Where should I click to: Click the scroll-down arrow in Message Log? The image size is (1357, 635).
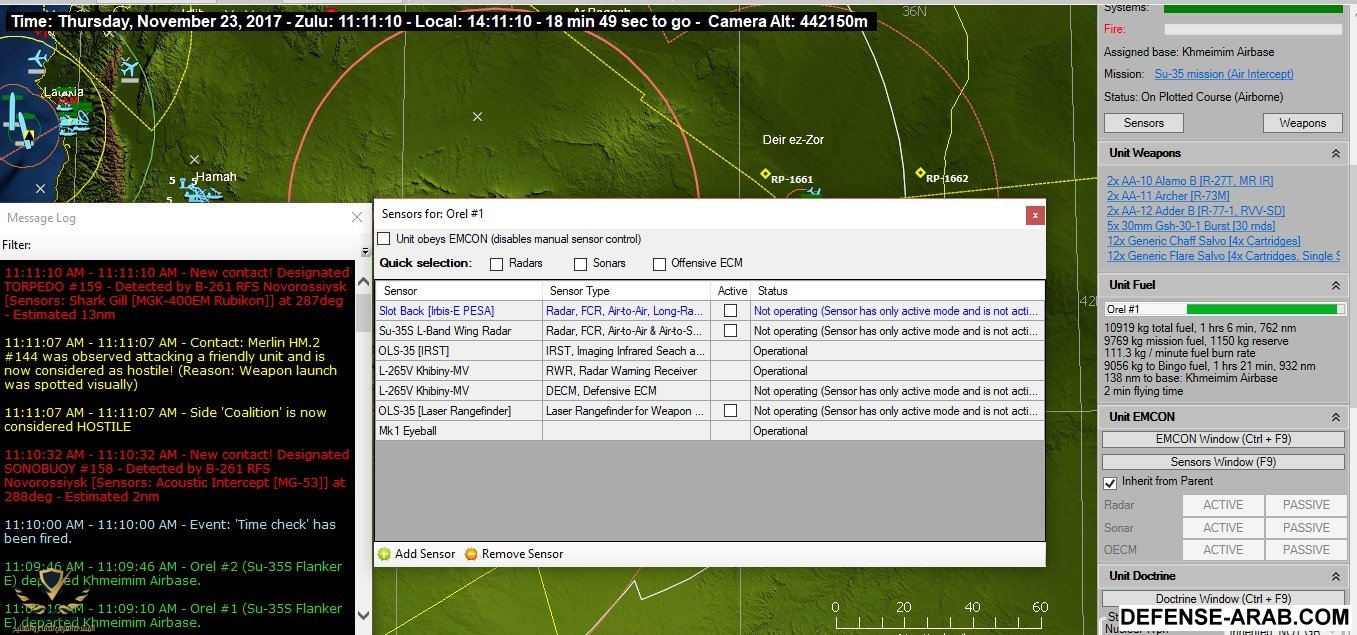363,616
